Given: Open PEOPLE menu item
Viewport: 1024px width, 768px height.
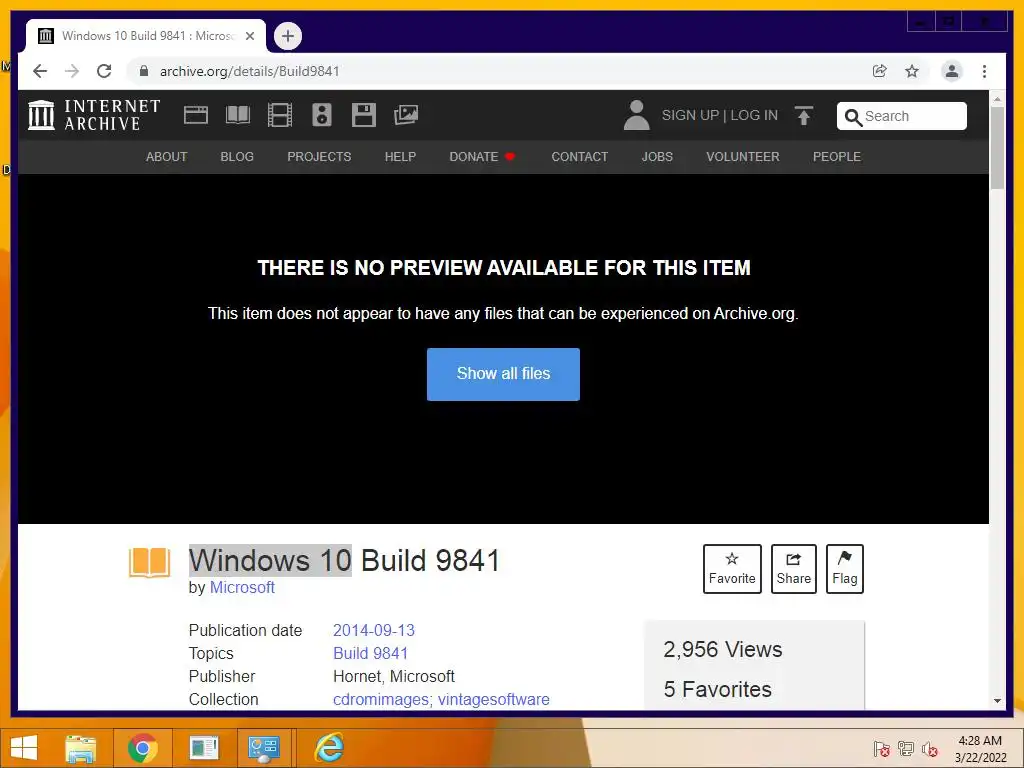Looking at the screenshot, I should tap(837, 157).
